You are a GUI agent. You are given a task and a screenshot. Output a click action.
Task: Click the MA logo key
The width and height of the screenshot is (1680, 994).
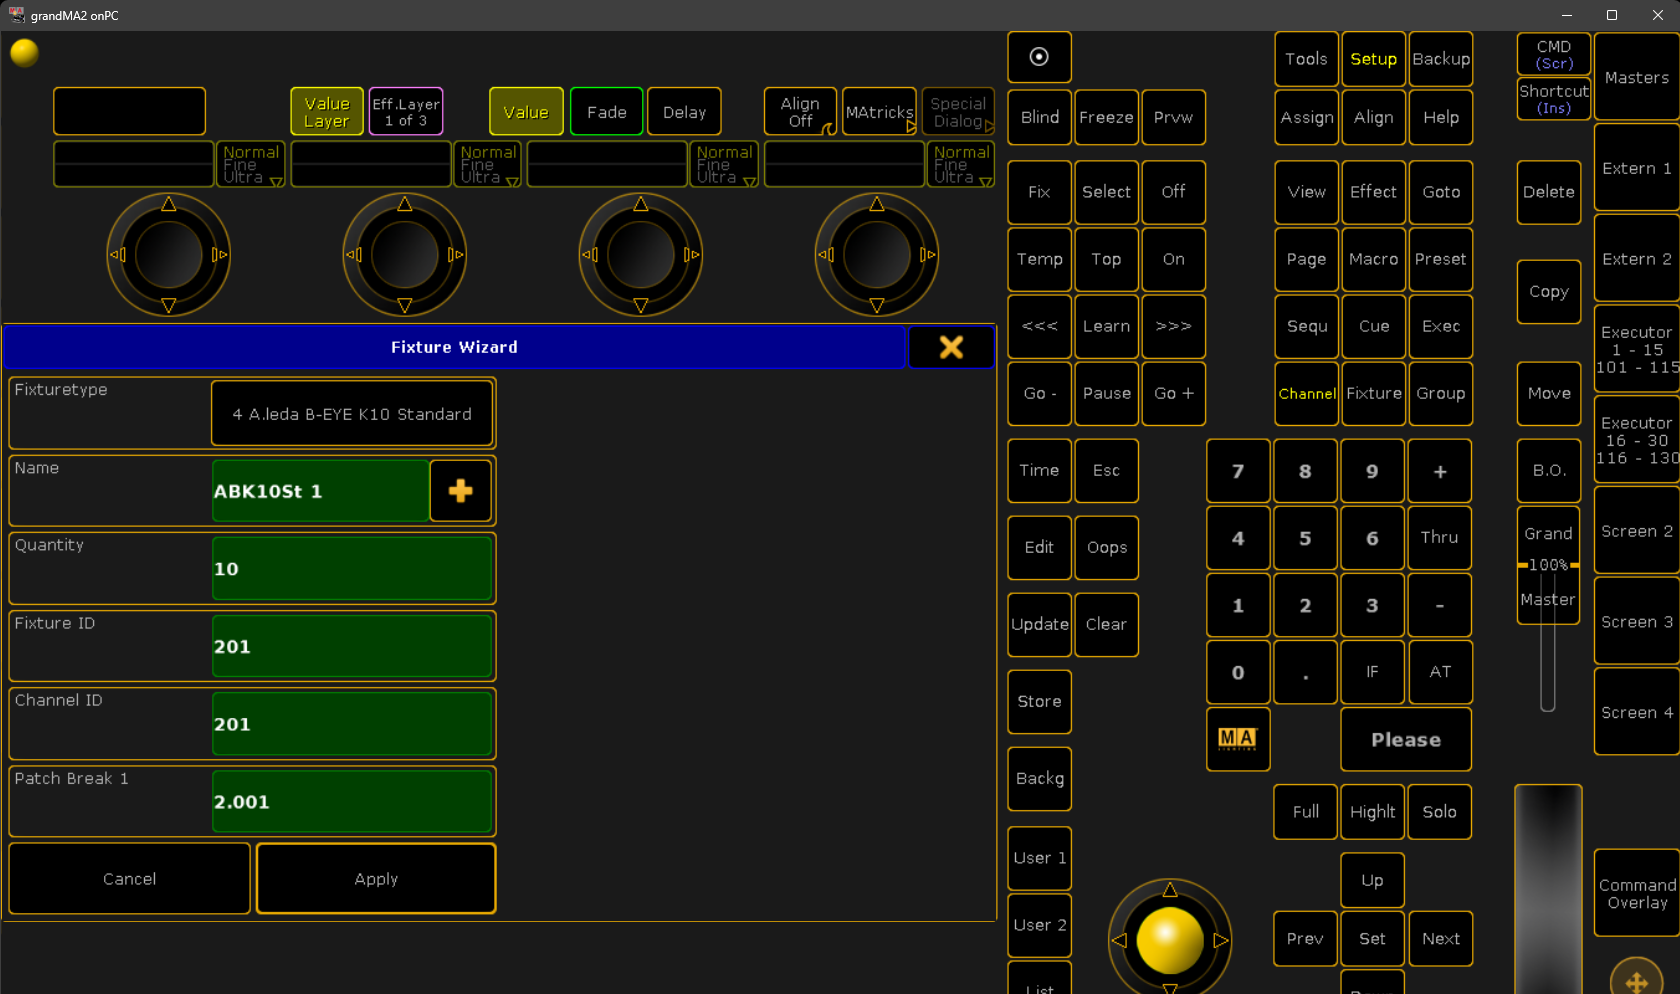1238,739
